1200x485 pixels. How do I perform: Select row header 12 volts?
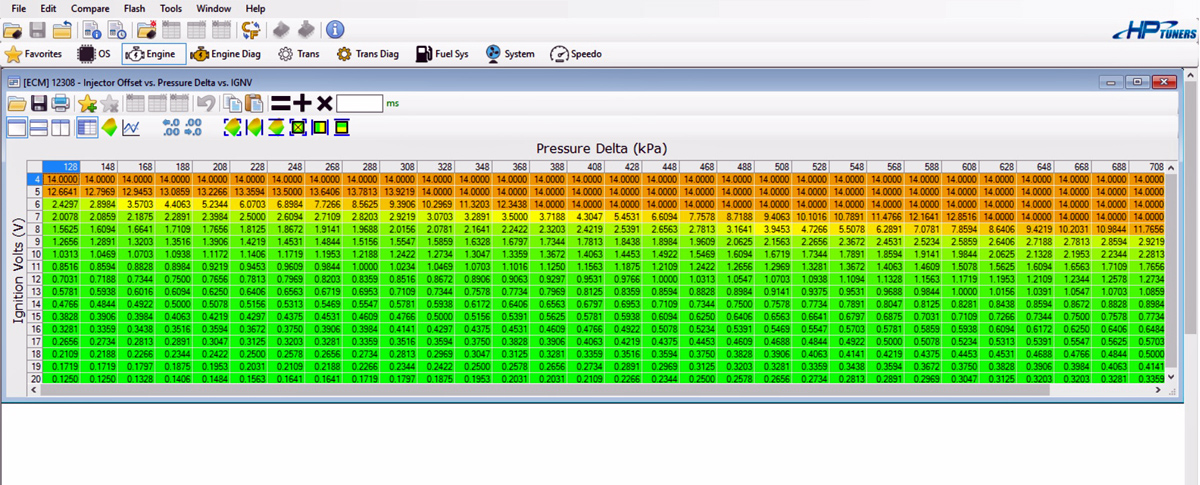33,278
